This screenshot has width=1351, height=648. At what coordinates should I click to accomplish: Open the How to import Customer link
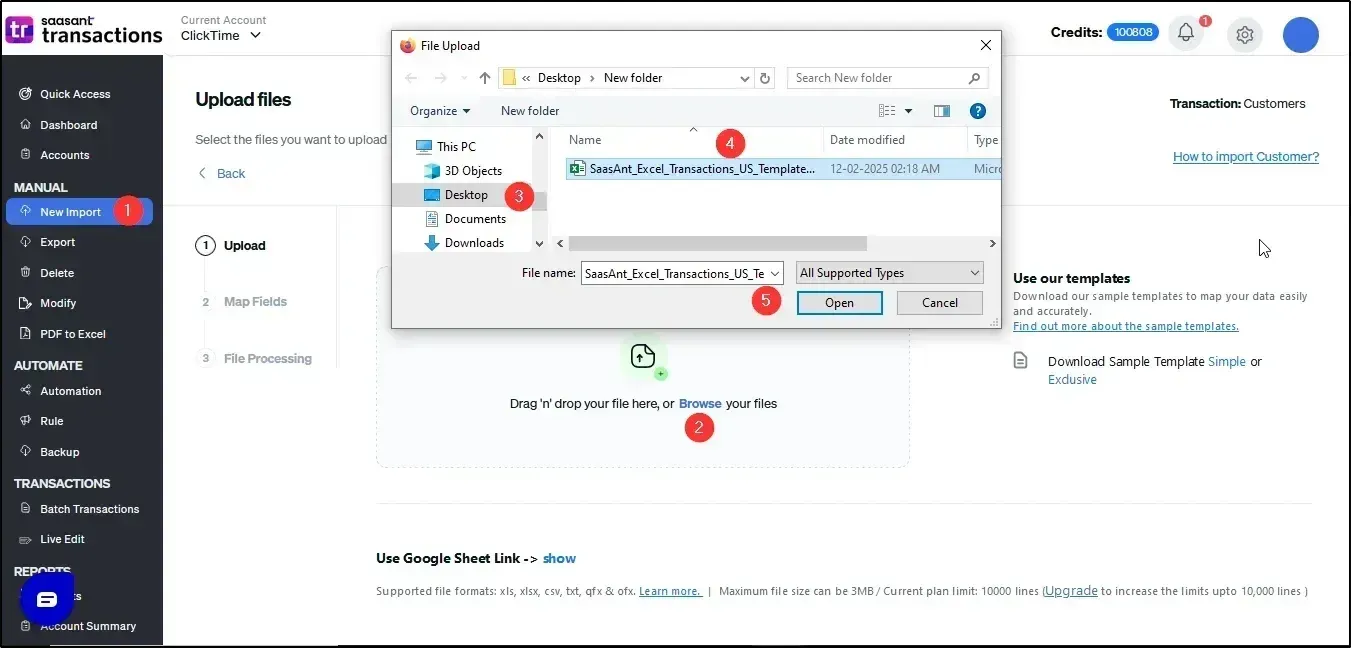tap(1246, 157)
